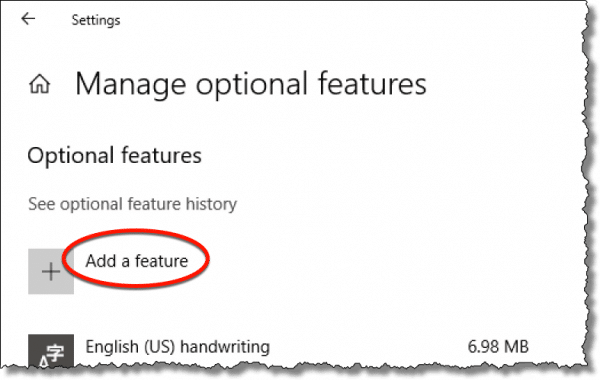This screenshot has height=380, width=600.
Task: Click the word 'Manage' in the page title
Action: point(130,85)
